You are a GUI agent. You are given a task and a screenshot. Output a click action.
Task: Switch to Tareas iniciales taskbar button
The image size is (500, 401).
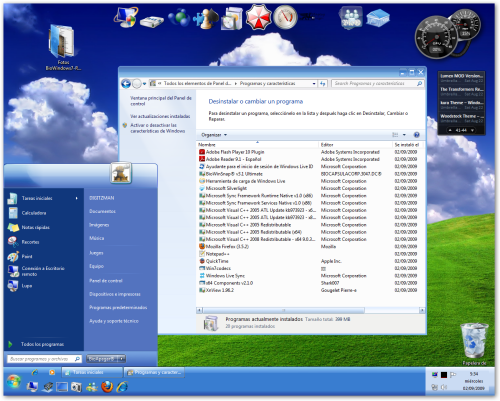point(92,372)
